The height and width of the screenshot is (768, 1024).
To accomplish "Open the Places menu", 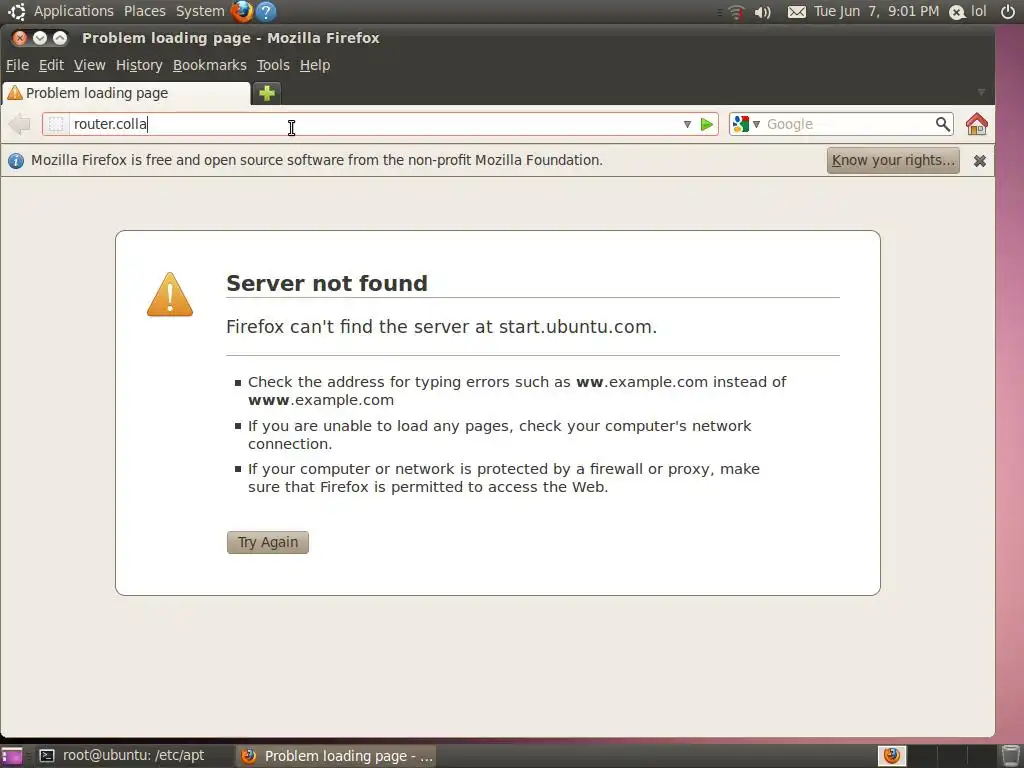I will click(x=144, y=11).
